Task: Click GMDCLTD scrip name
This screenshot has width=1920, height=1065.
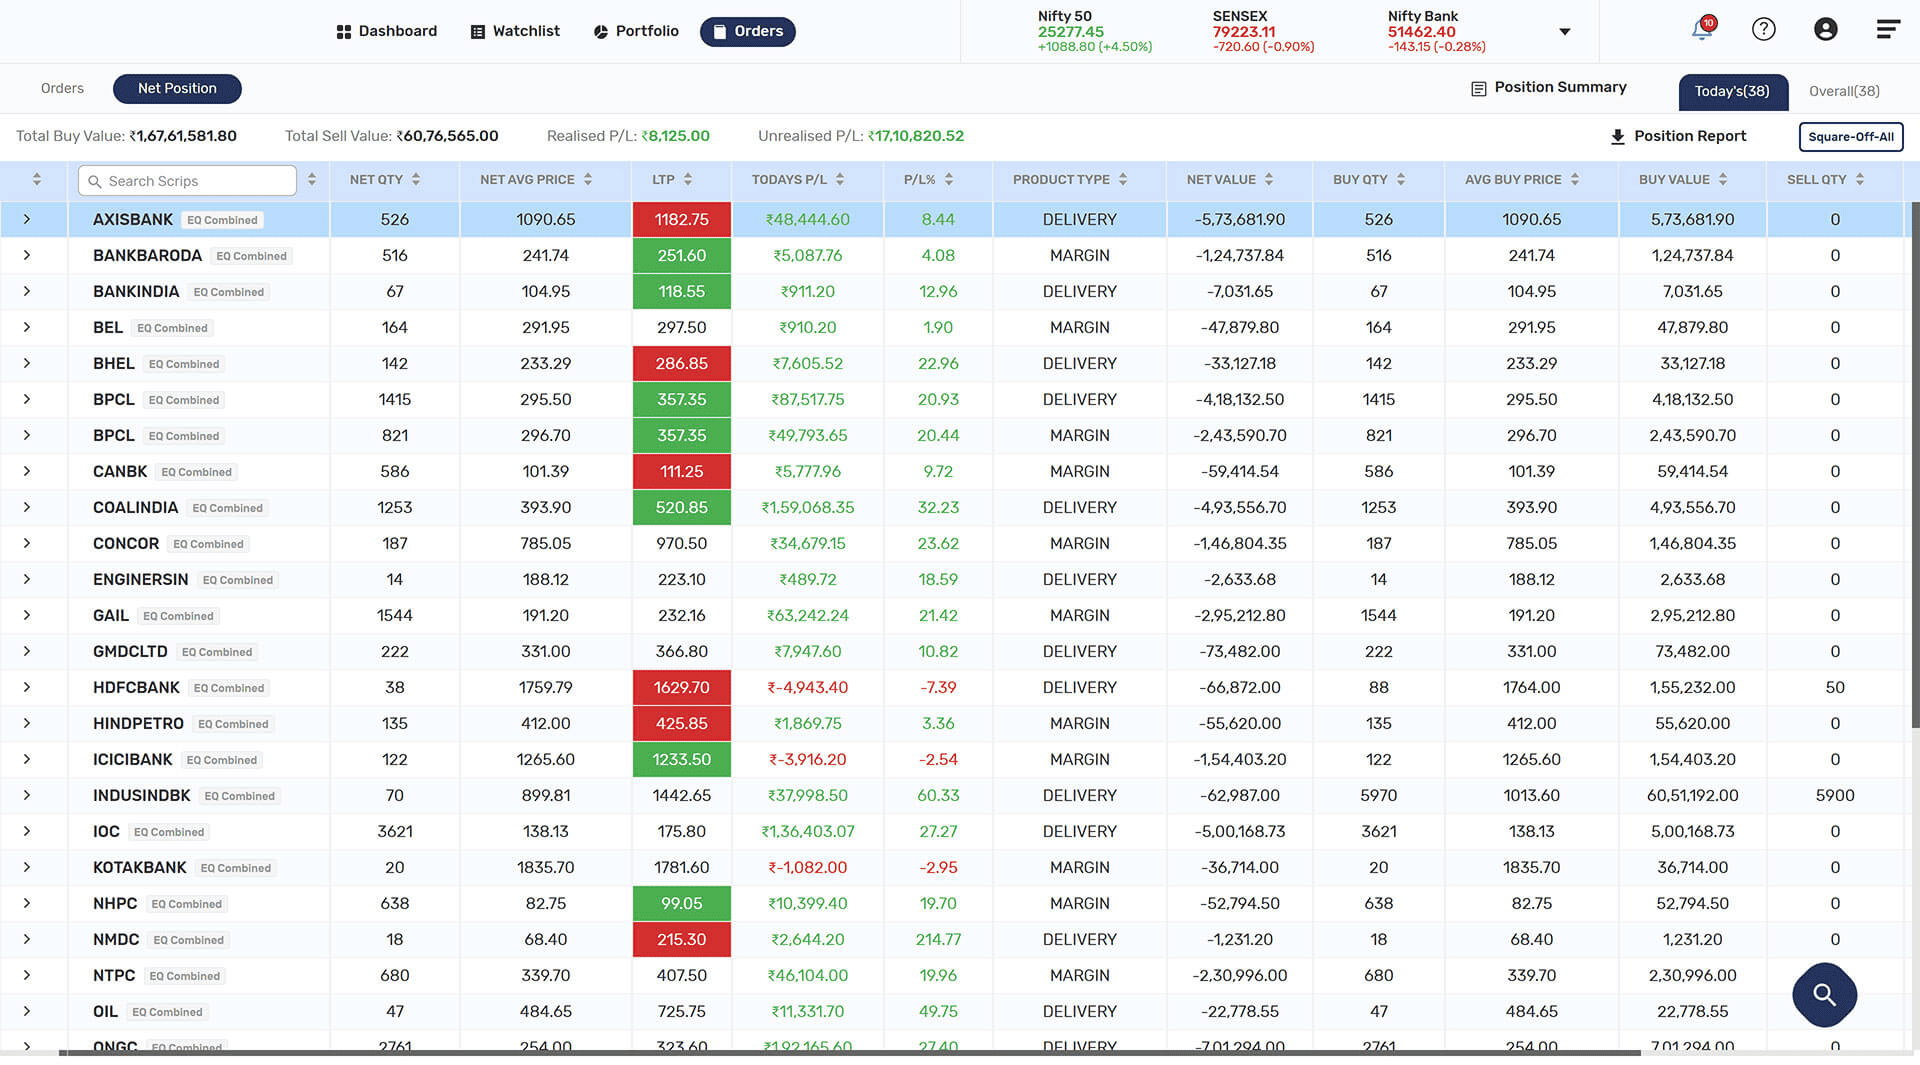Action: [x=130, y=651]
